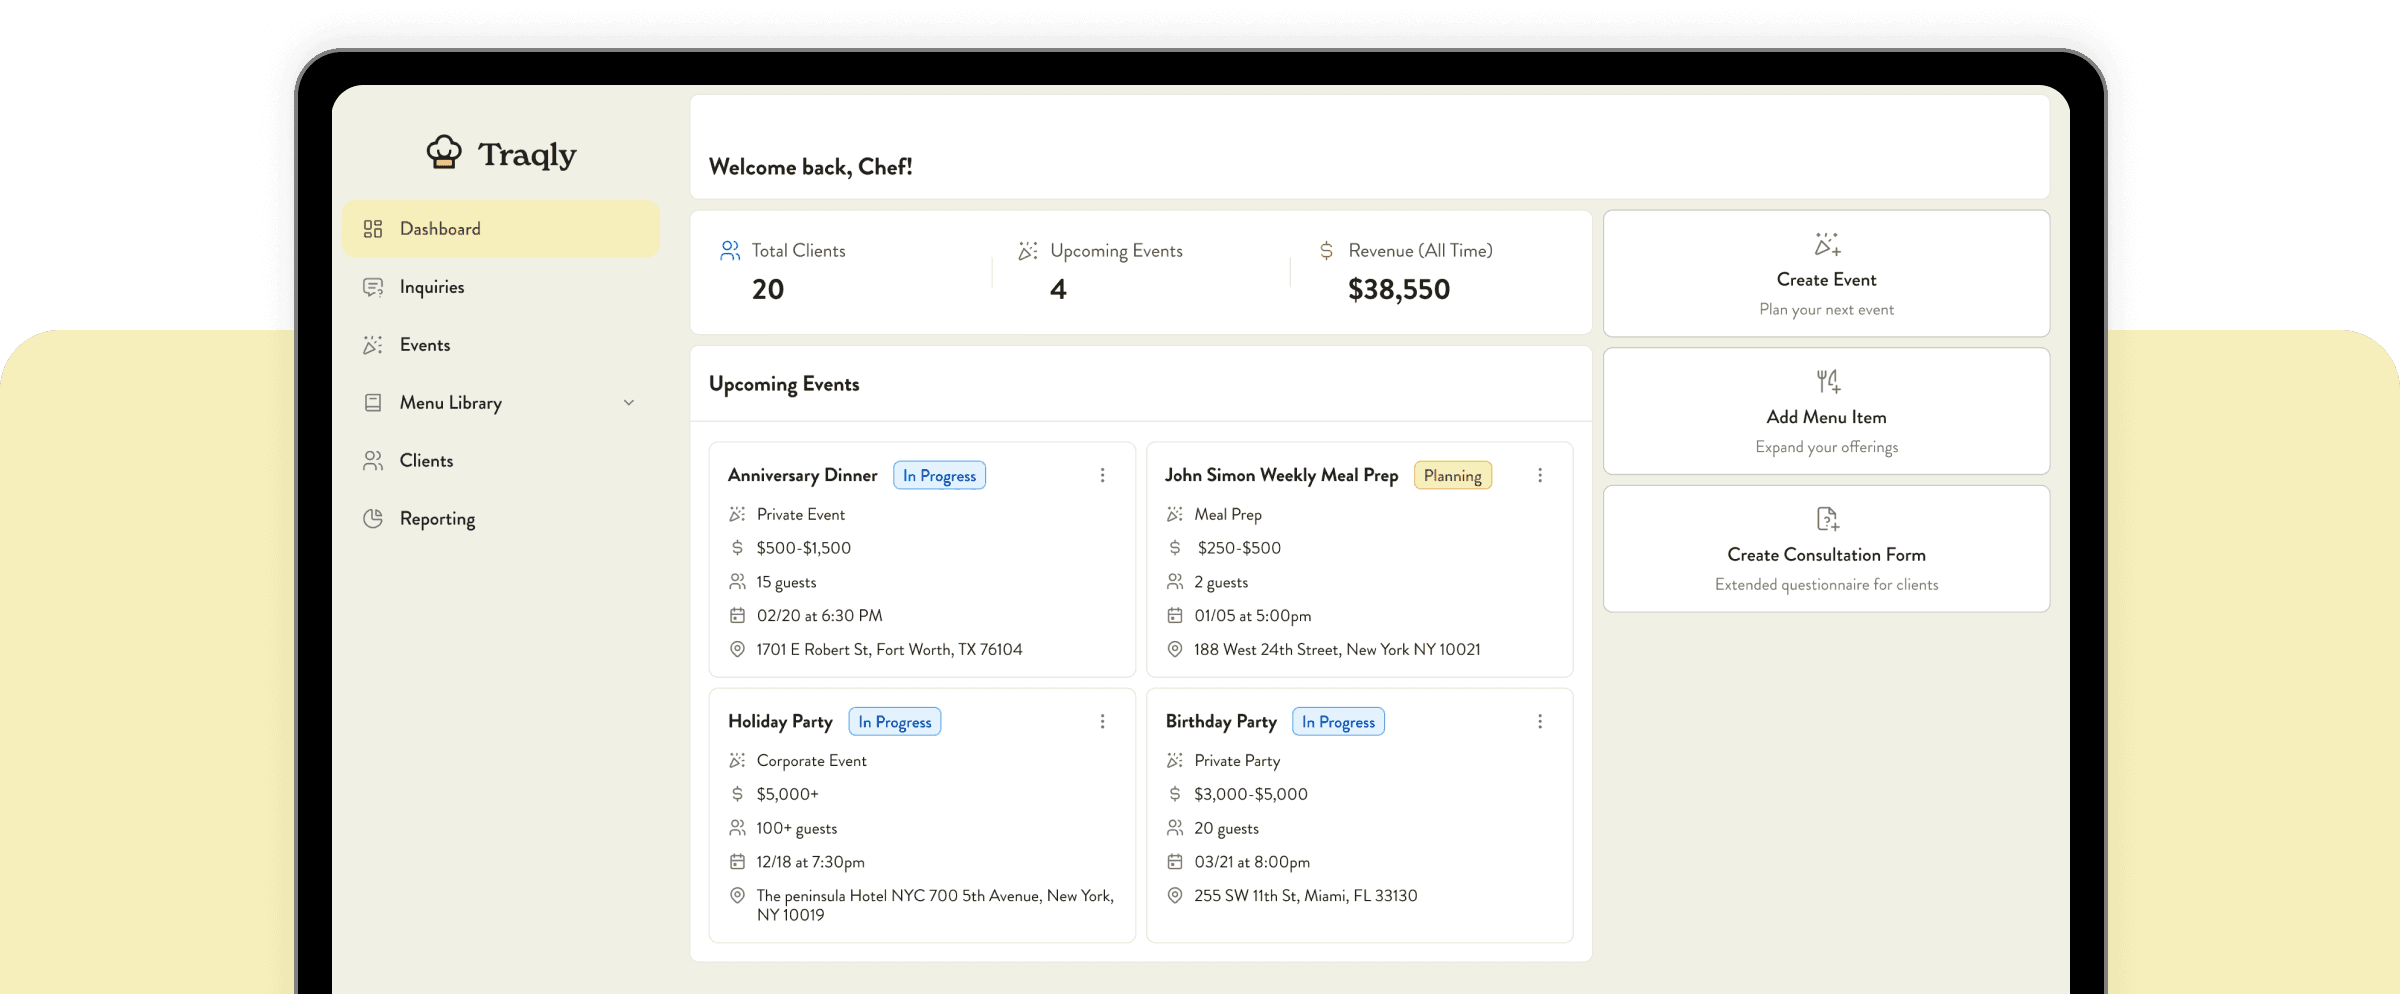Click the Dashboard grid icon in sidebar
The image size is (2400, 994).
[x=373, y=229]
